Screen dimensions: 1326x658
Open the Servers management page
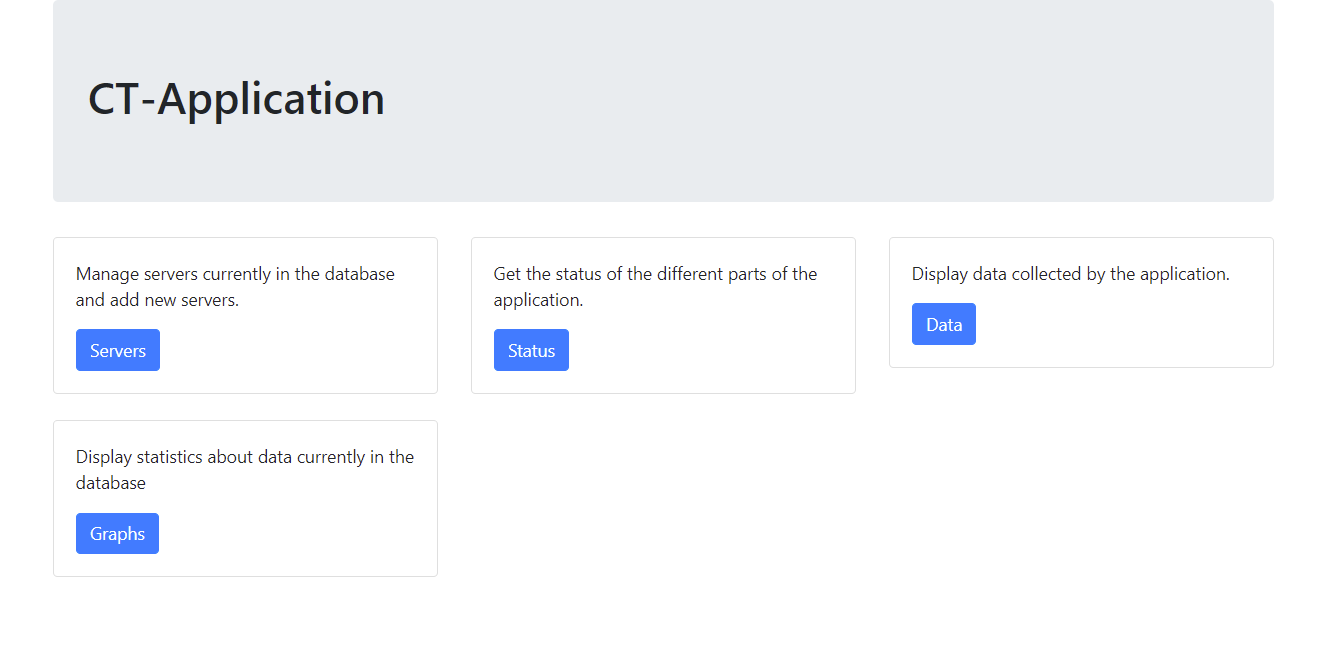pos(118,350)
